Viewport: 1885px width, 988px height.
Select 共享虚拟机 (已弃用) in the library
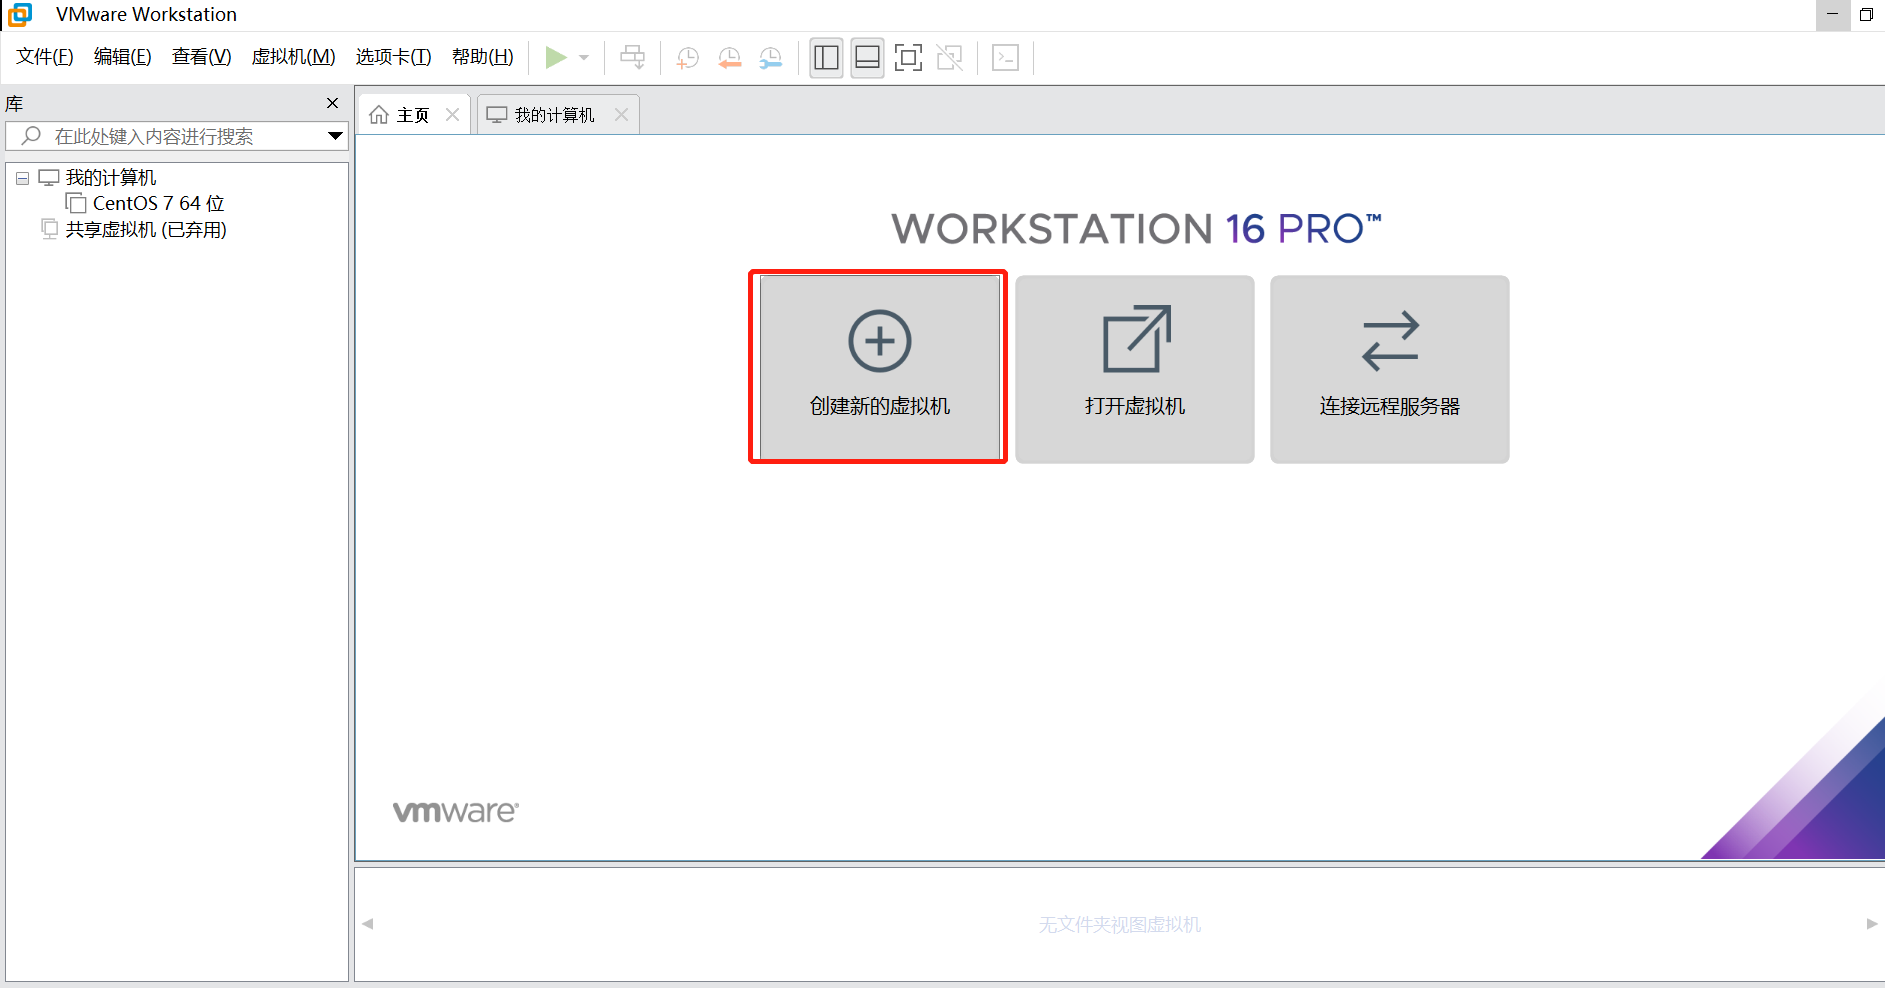[x=146, y=230]
